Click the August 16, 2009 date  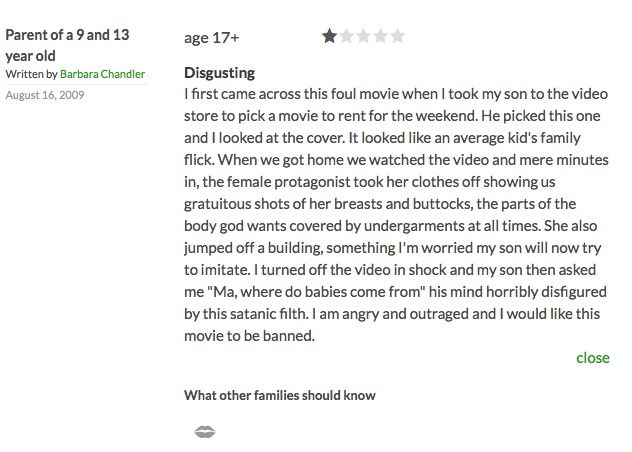click(45, 95)
